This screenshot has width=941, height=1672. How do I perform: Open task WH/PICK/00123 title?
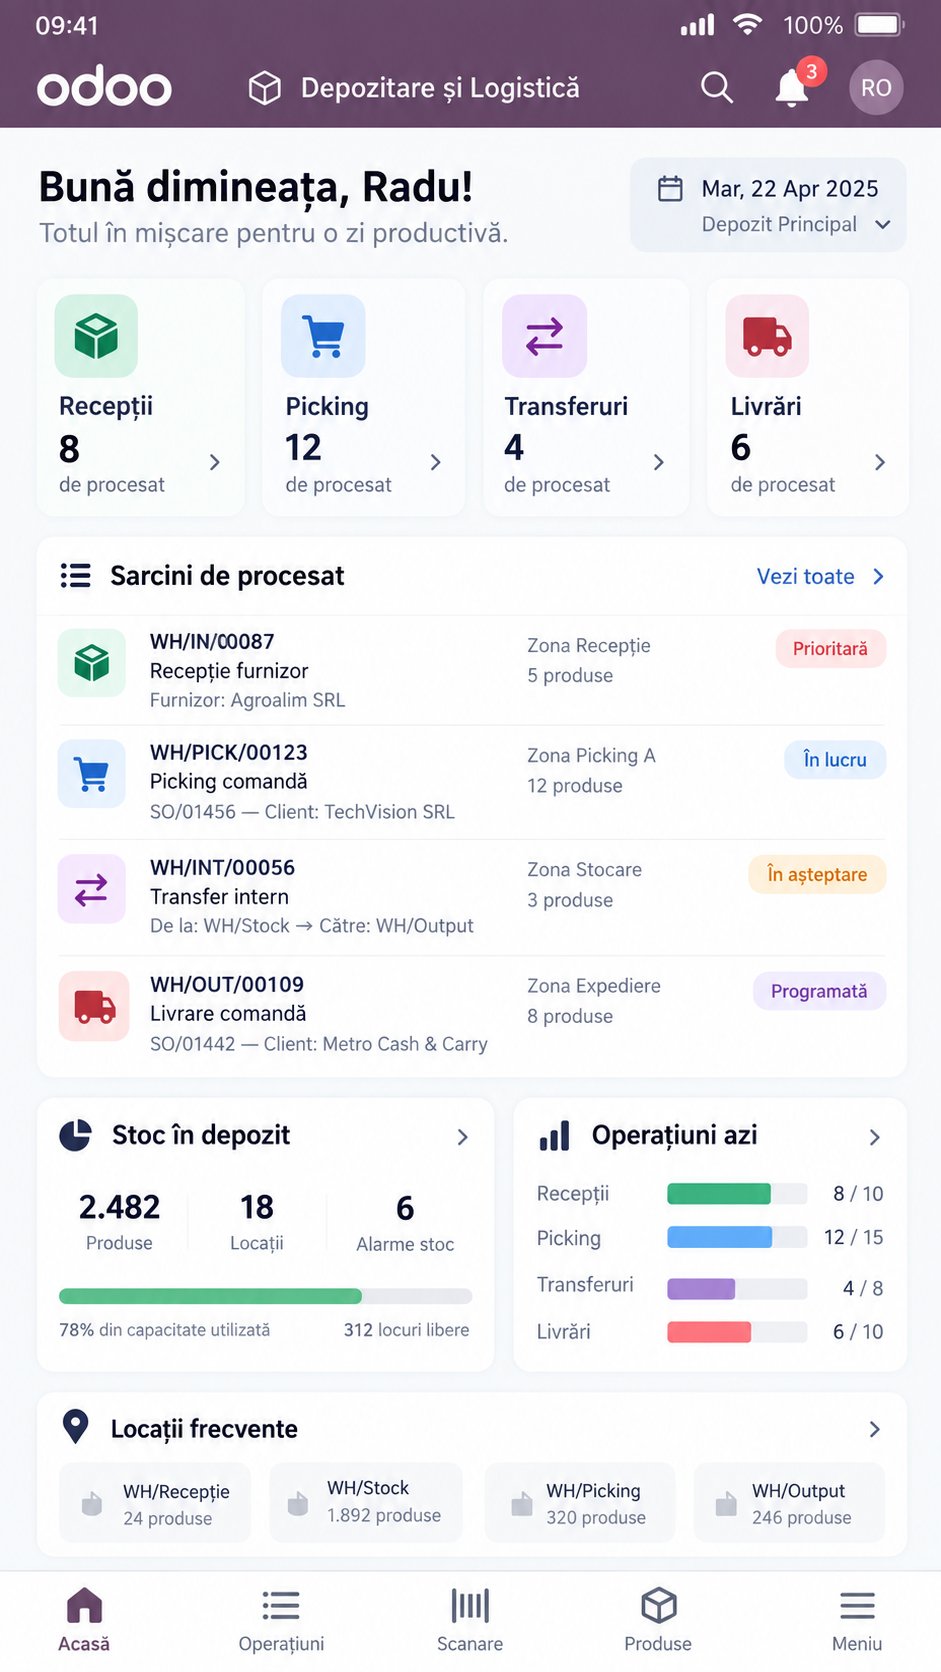click(x=229, y=753)
